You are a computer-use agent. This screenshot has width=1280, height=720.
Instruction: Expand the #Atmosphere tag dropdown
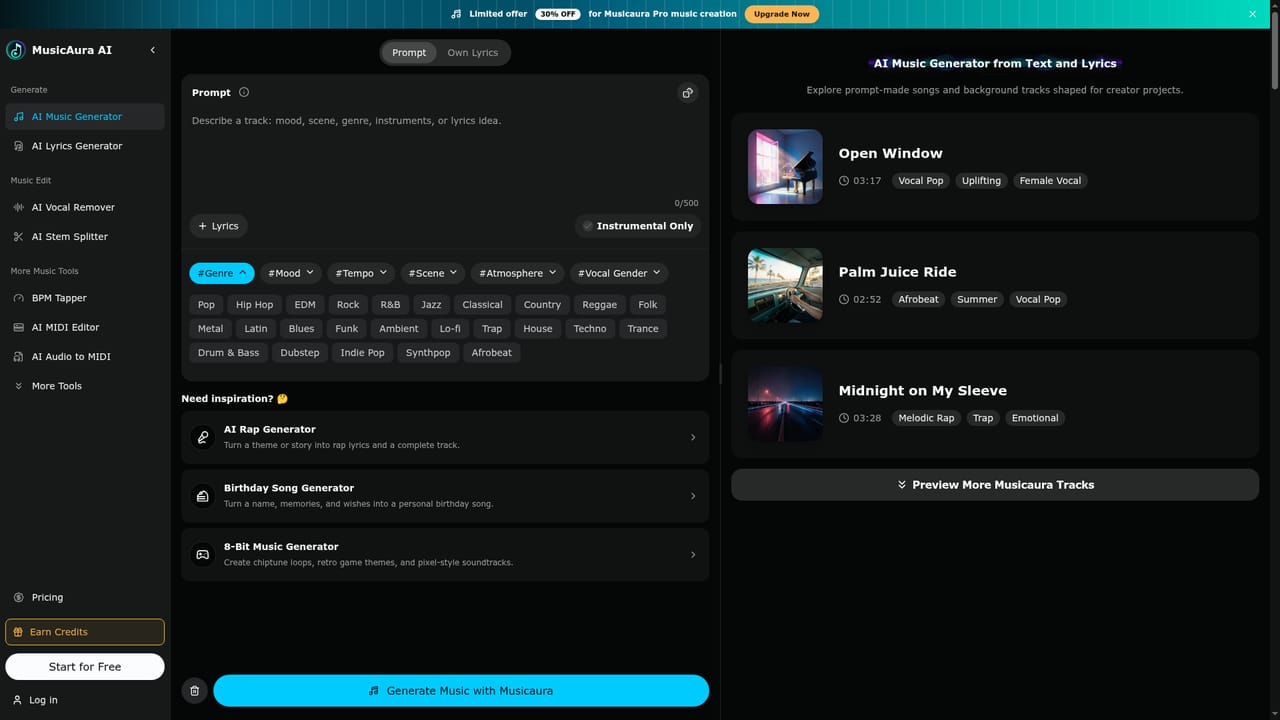click(518, 273)
